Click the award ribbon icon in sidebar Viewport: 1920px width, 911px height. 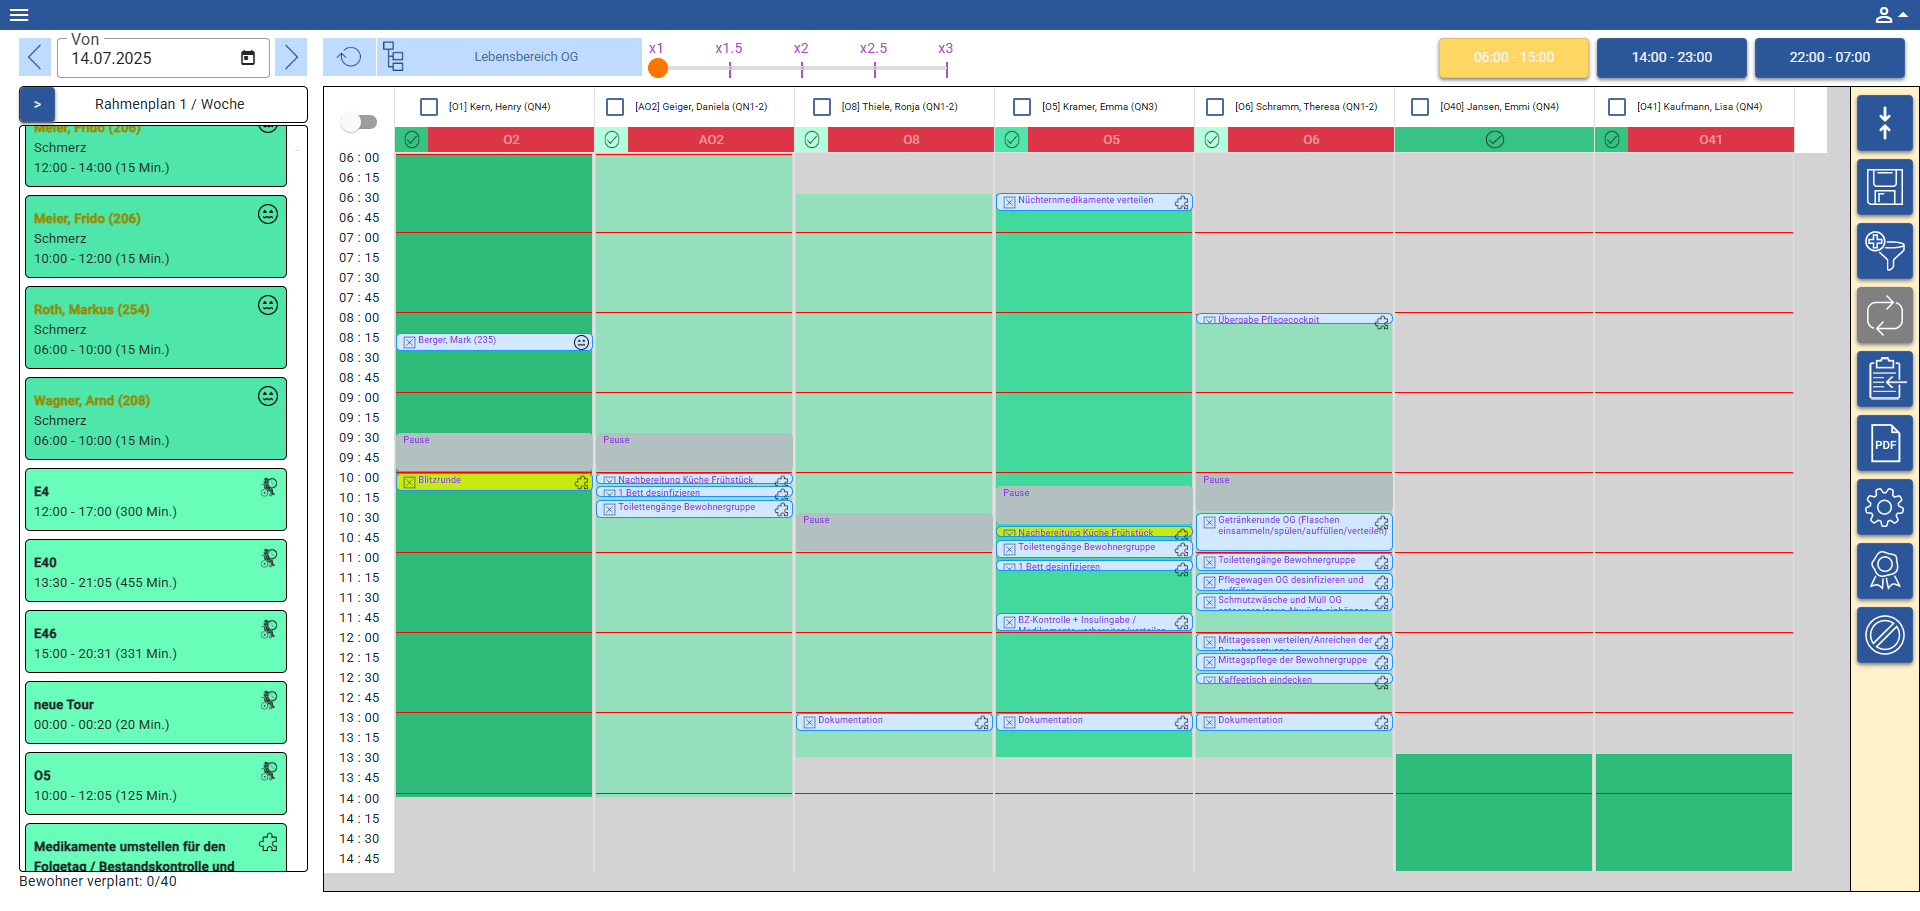(1884, 571)
